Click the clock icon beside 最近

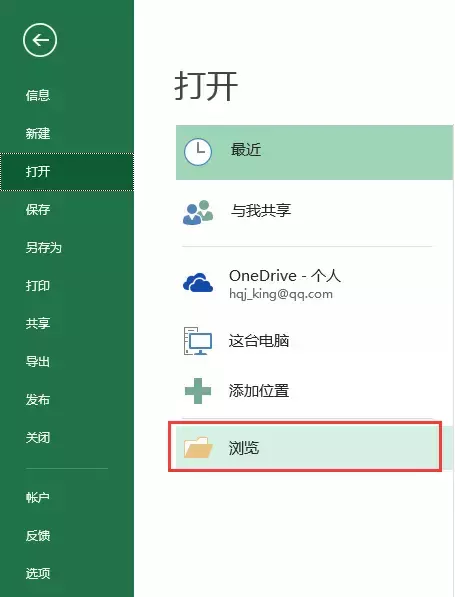[x=198, y=152]
